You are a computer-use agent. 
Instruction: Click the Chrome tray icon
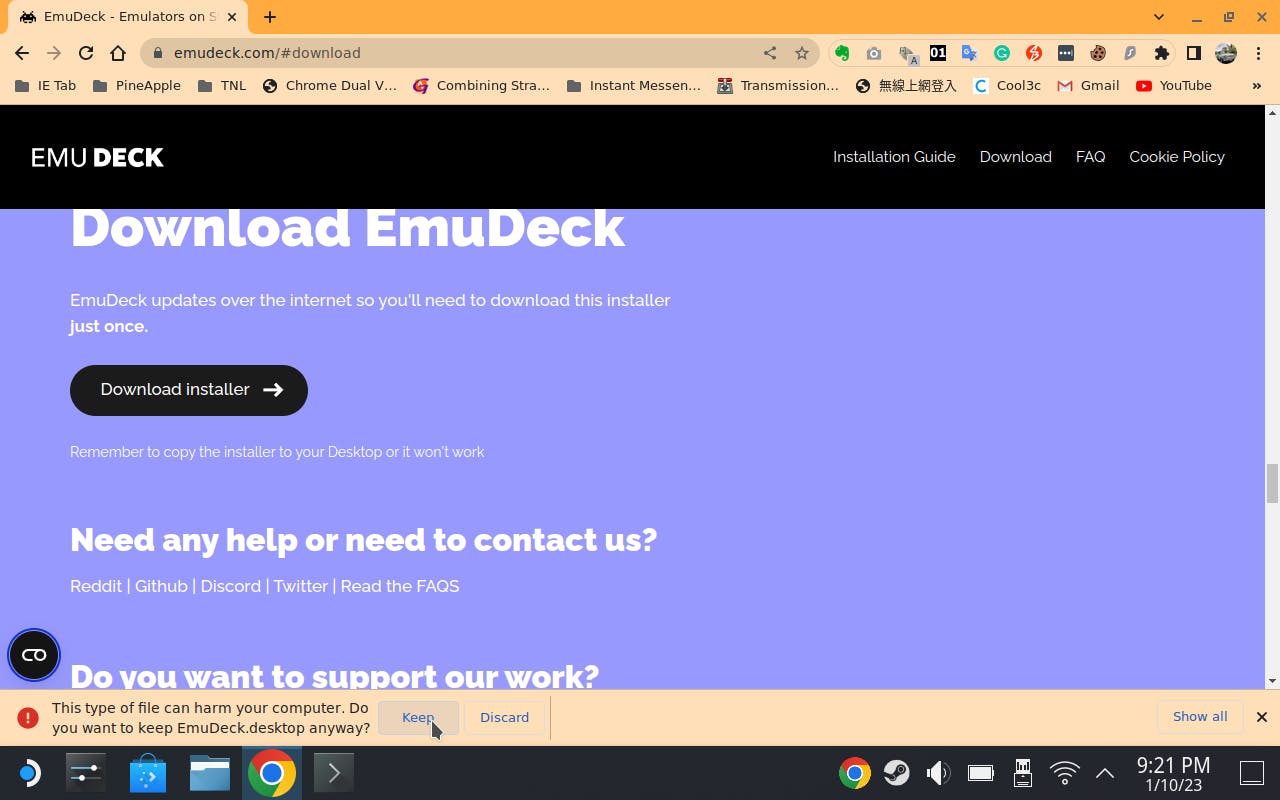(854, 773)
